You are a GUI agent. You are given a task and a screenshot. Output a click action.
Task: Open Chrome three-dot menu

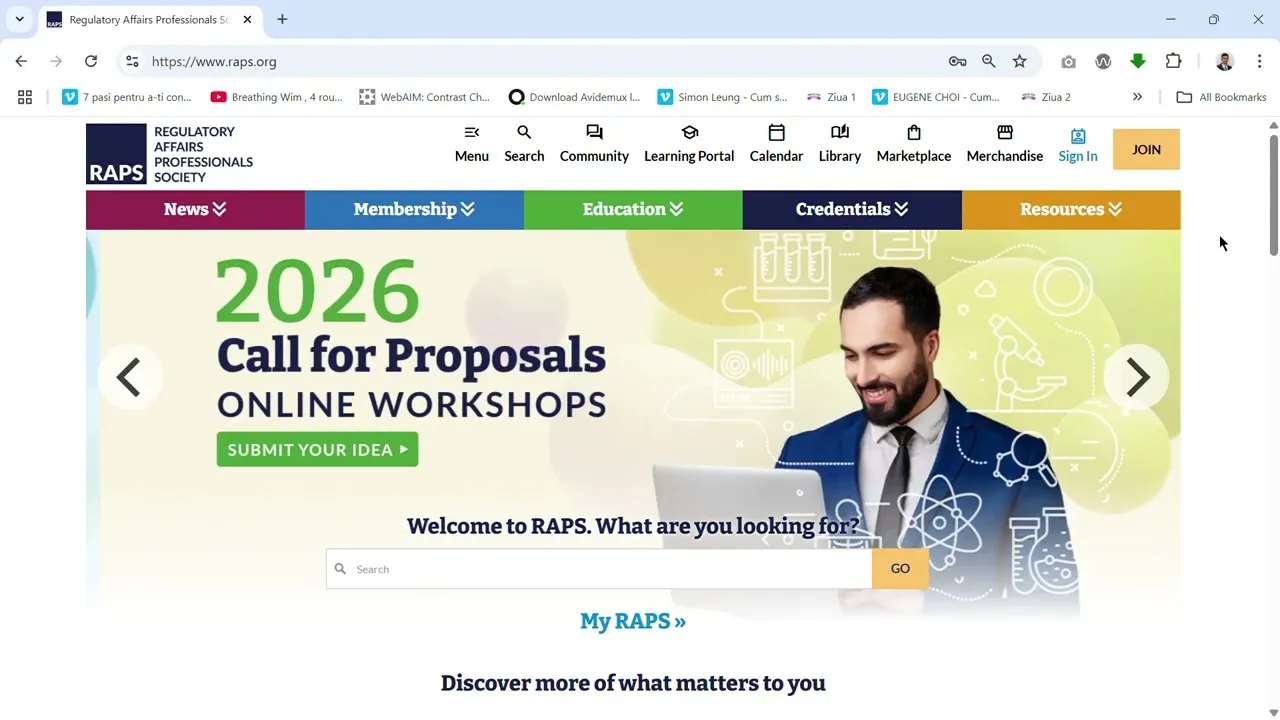pyautogui.click(x=1259, y=61)
